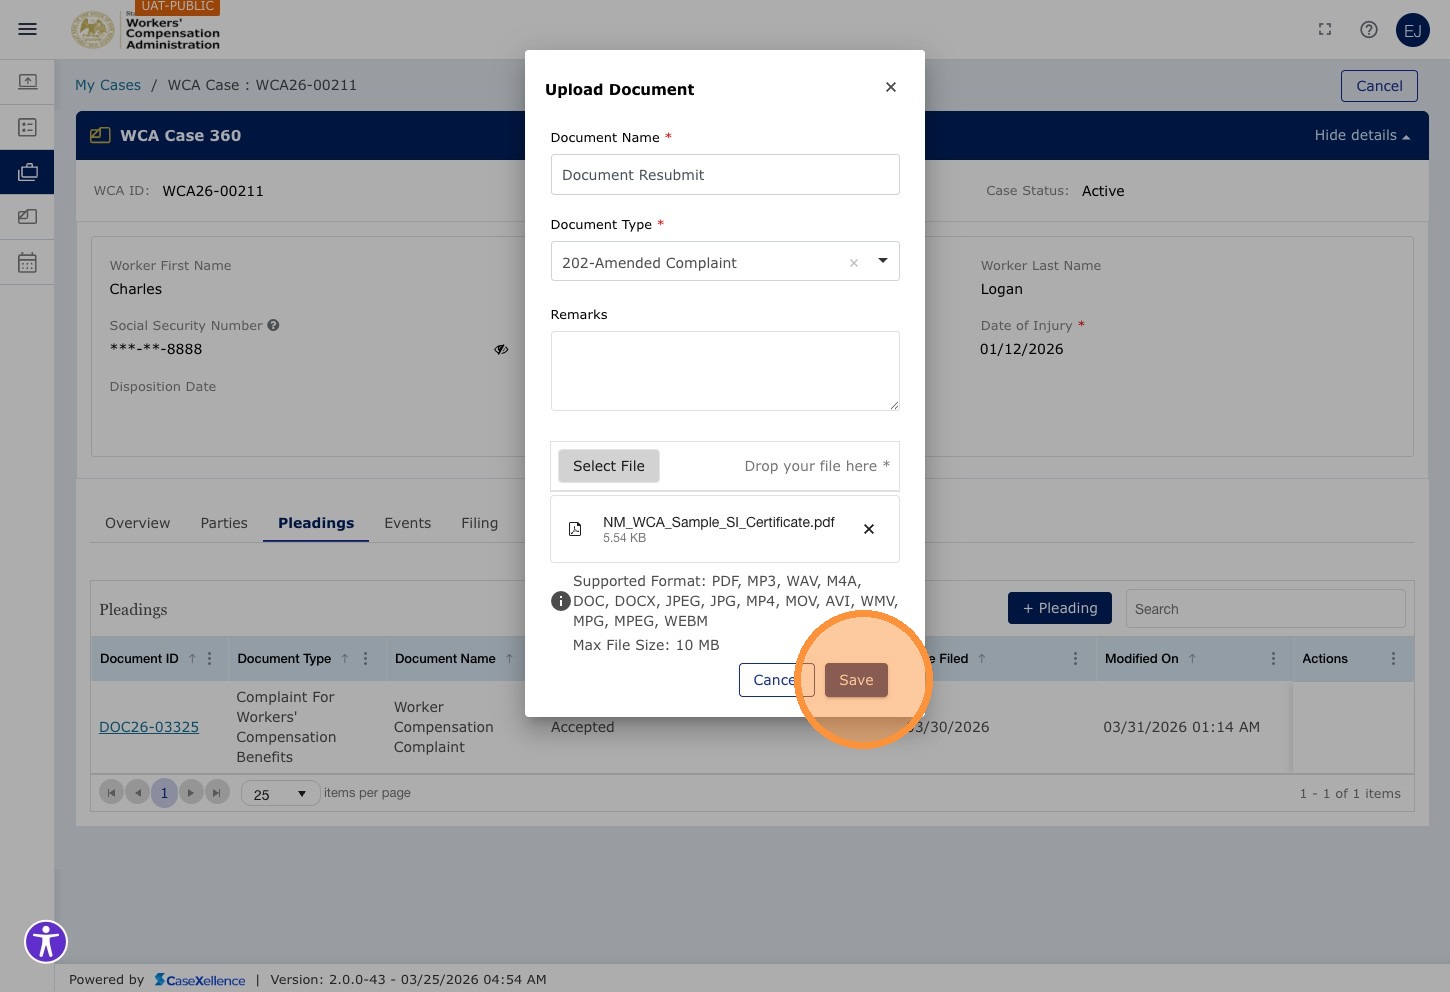
Task: Click Cancel in Upload Document dialog
Action: point(776,680)
